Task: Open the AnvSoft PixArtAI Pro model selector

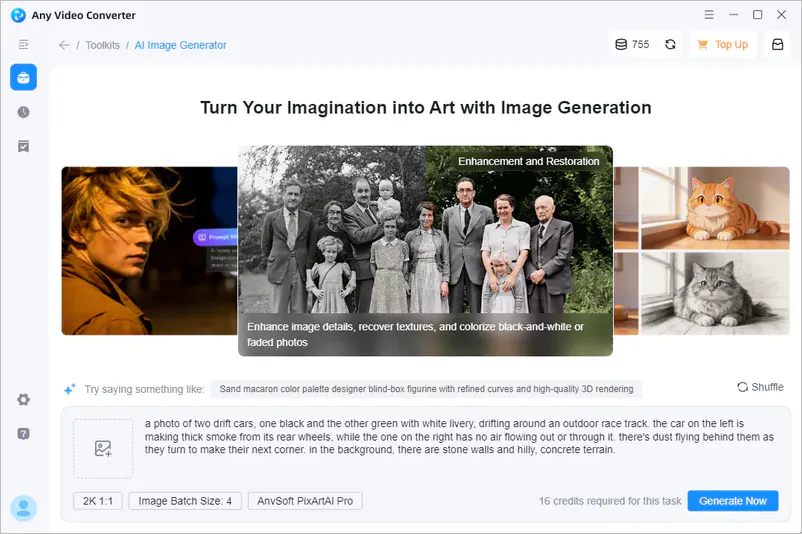Action: tap(305, 501)
